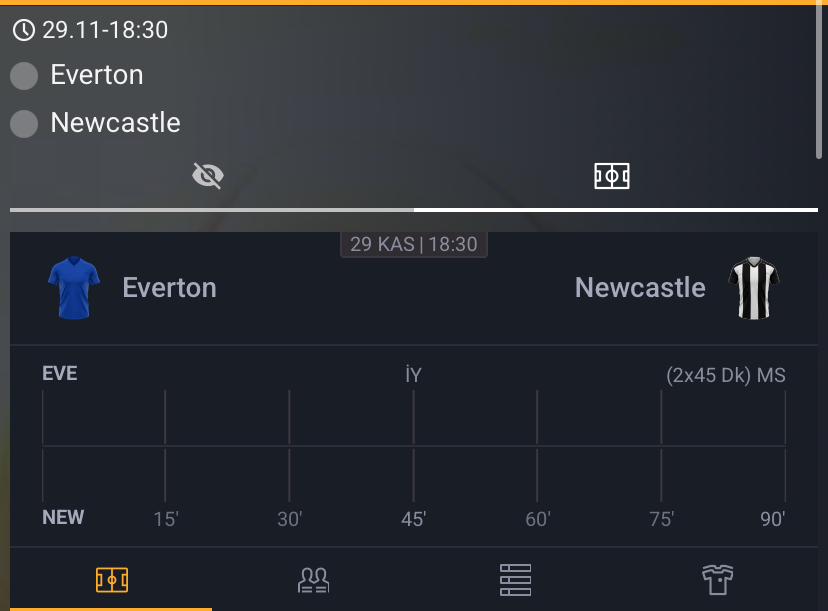
Task: Click the 29 KAS | 18:30 date label
Action: pos(414,244)
